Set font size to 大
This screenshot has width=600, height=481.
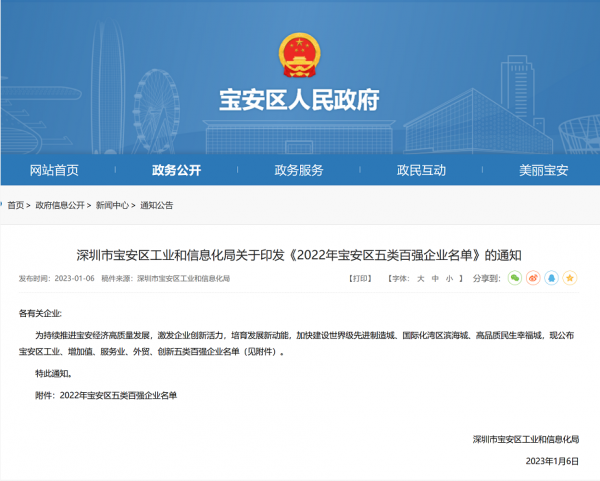pyautogui.click(x=421, y=278)
